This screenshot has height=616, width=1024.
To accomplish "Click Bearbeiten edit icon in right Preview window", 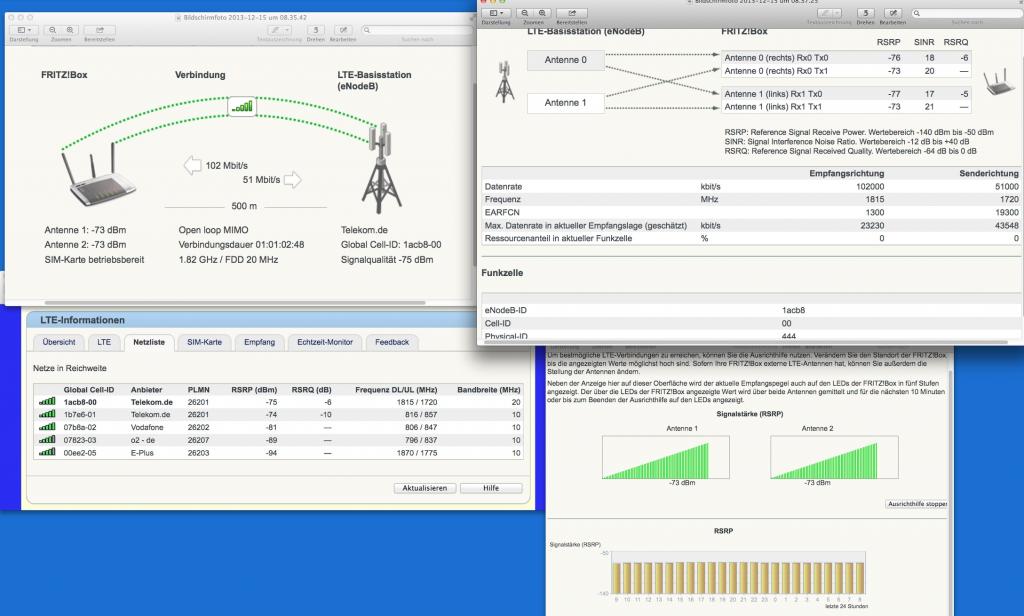I will [893, 13].
